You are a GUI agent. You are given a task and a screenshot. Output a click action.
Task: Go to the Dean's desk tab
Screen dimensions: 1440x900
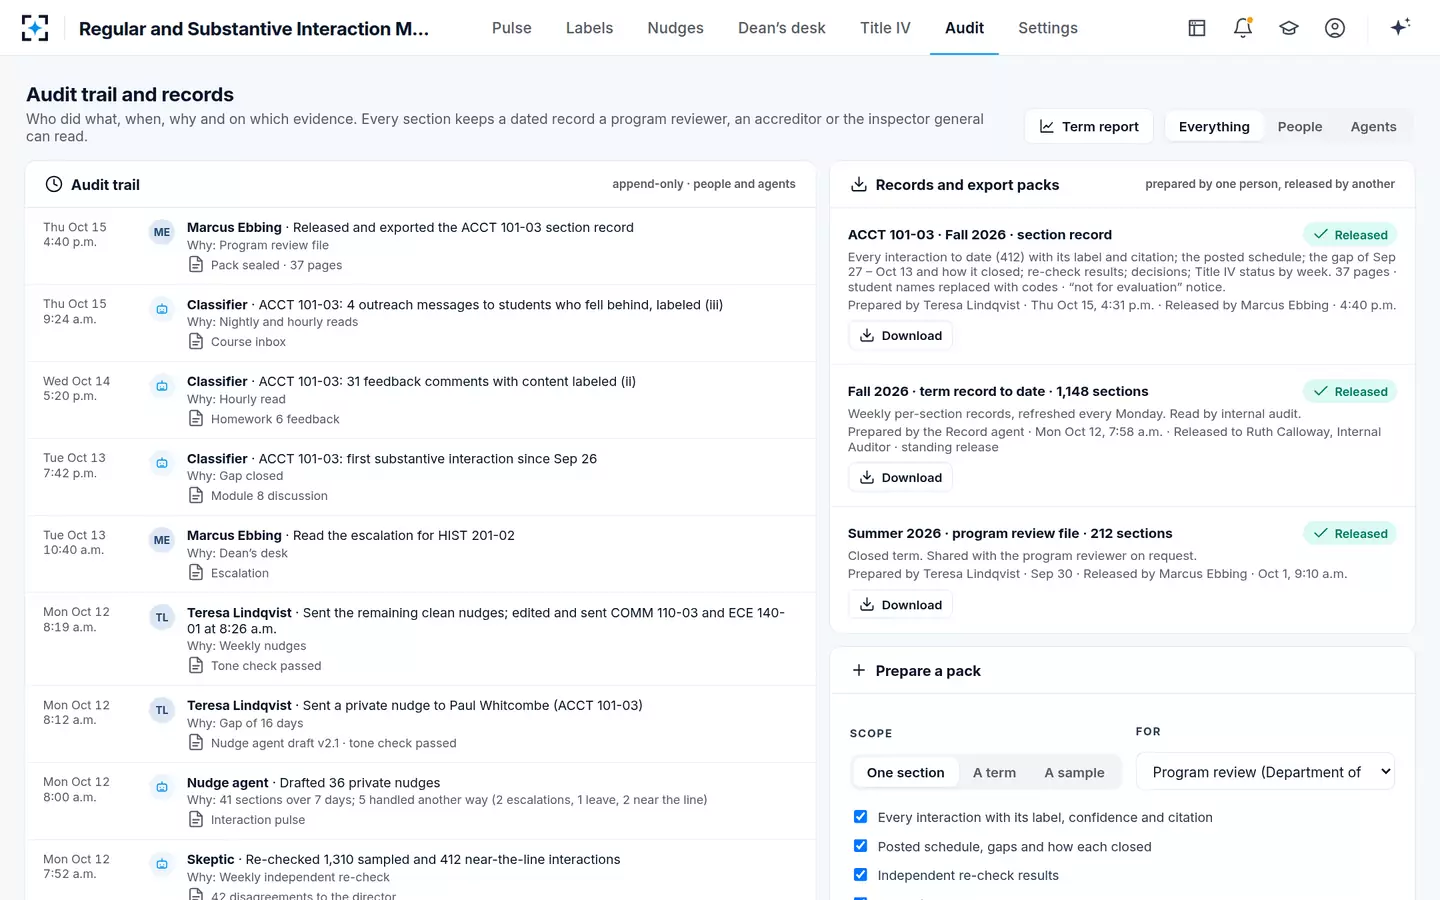tap(781, 28)
